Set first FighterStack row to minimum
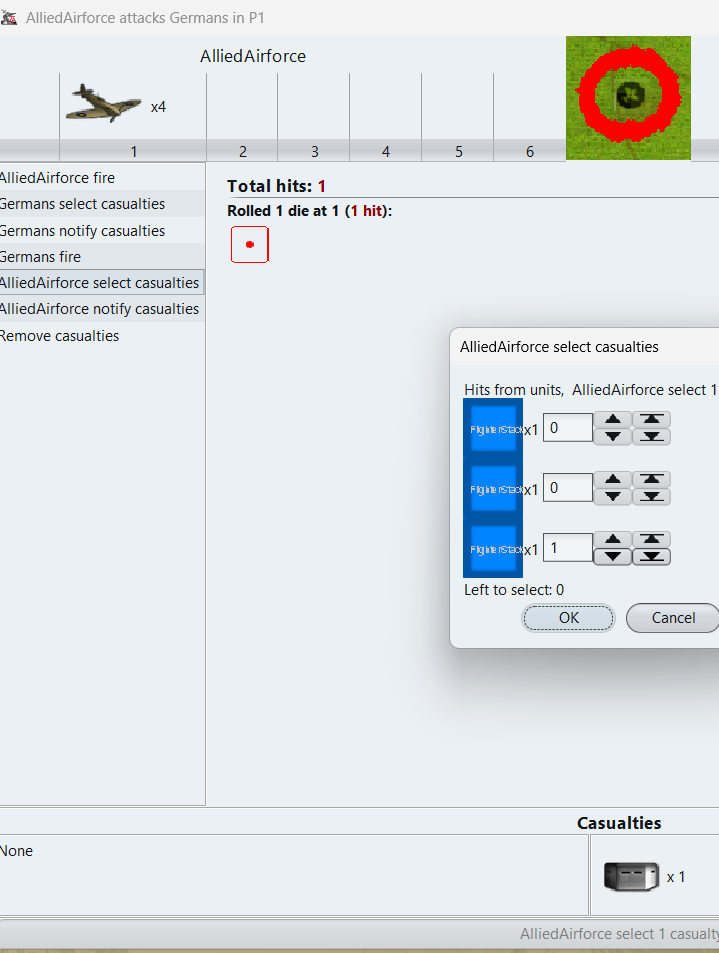 tap(652, 436)
